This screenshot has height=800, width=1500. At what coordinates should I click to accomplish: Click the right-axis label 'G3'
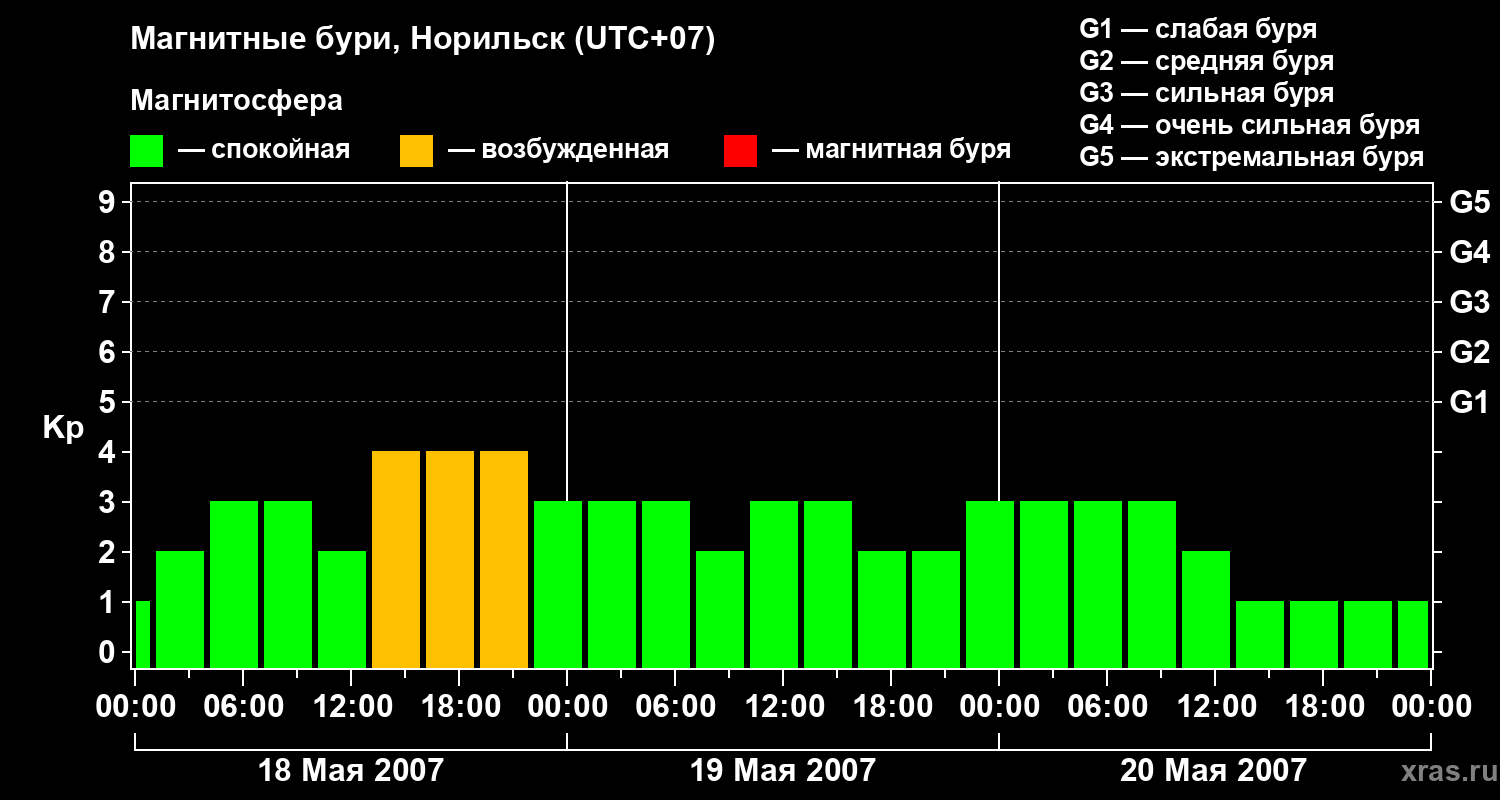[x=1469, y=302]
